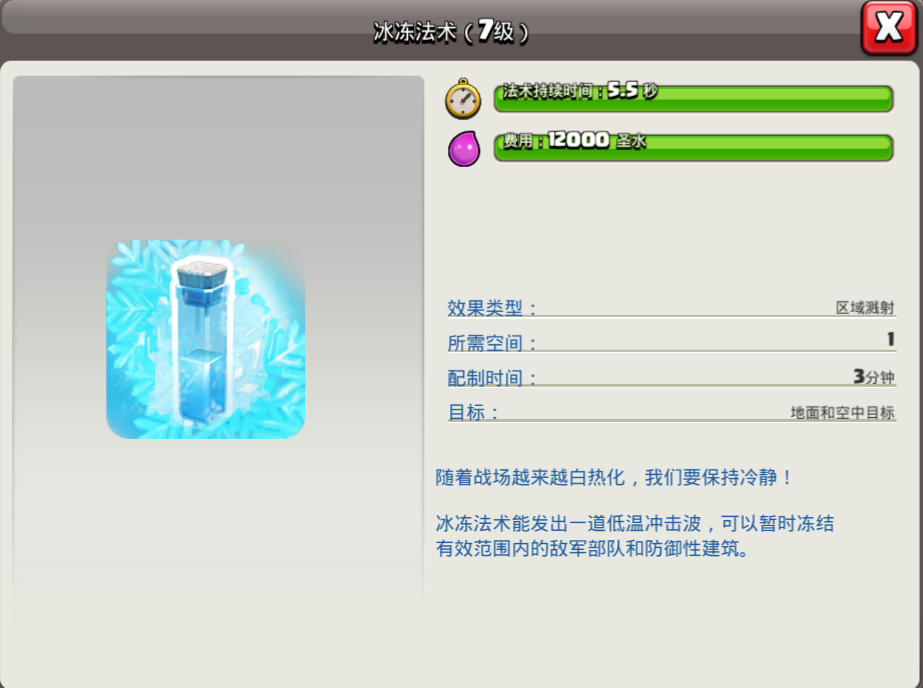Click the housing space value 1
Screen dimensions: 923x688
[891, 339]
